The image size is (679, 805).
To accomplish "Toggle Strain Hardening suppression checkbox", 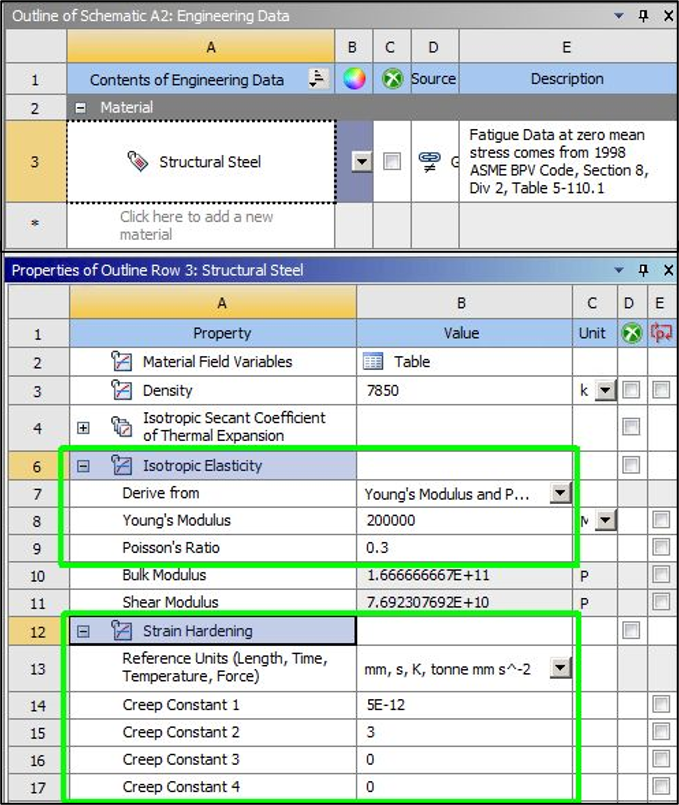I will [631, 630].
